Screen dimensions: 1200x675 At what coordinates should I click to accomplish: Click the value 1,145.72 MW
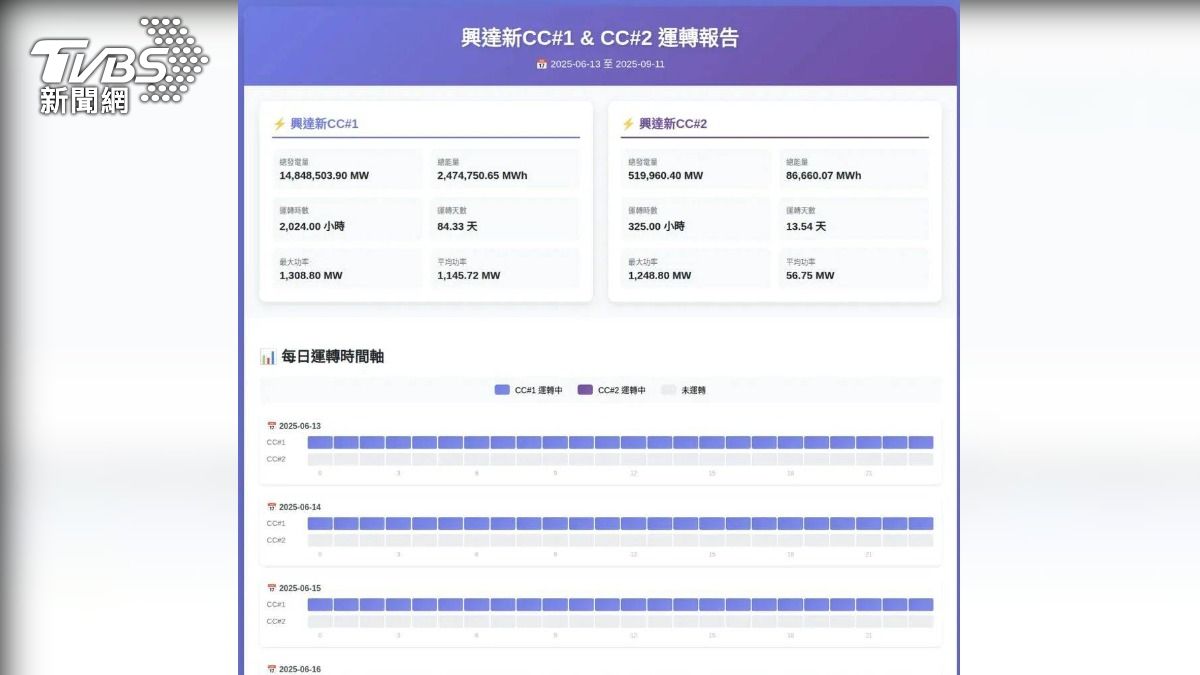coord(469,275)
